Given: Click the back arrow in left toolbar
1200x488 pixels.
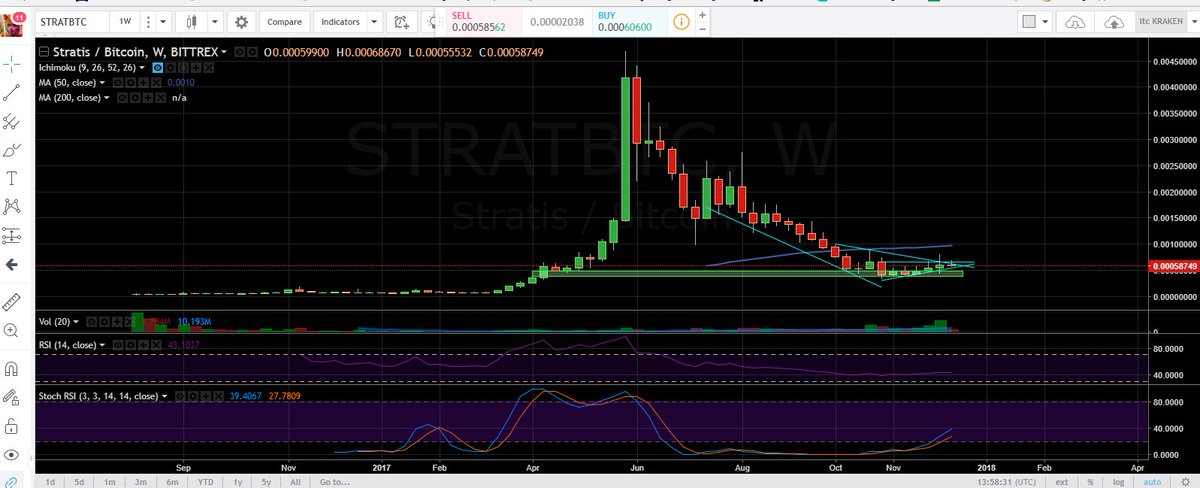Looking at the screenshot, I should (12, 265).
